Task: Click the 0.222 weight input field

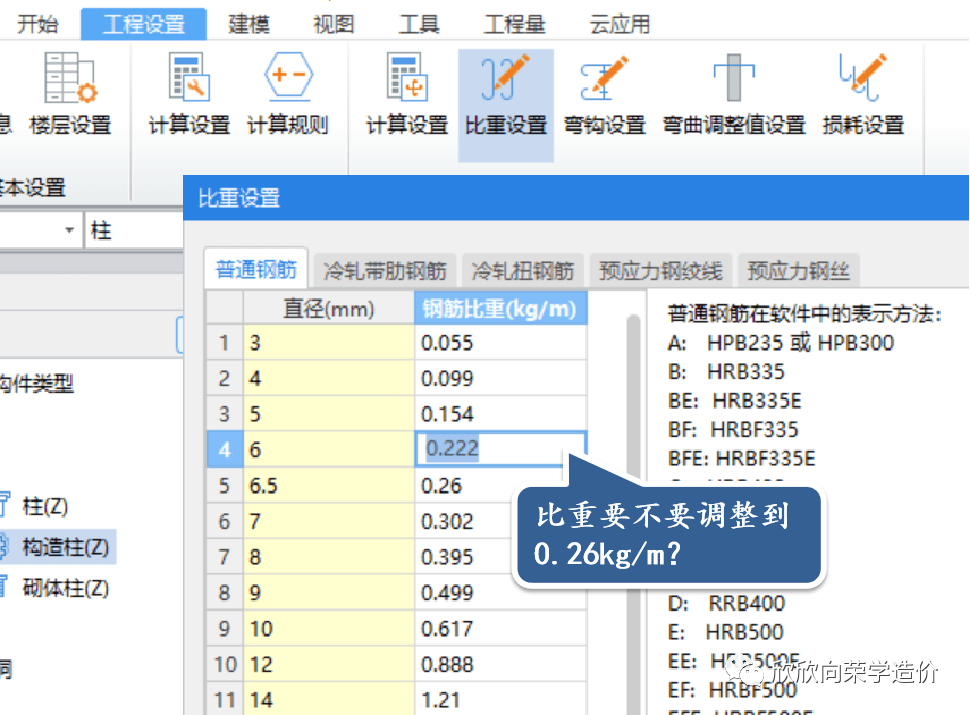Action: click(x=500, y=449)
